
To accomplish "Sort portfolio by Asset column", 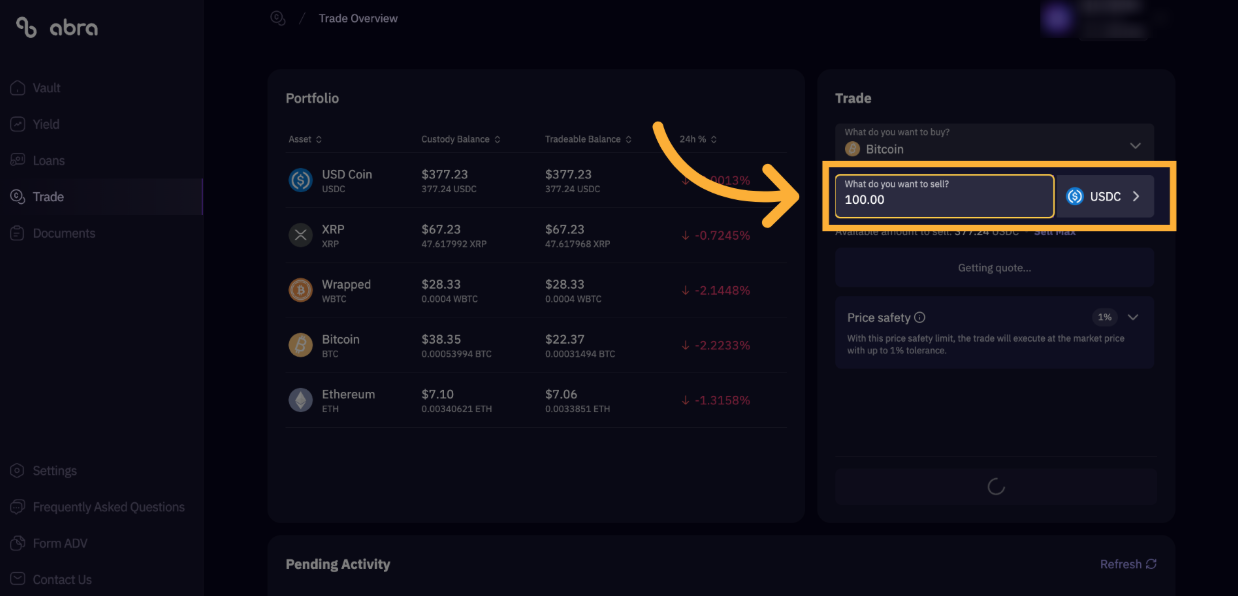I will point(305,139).
